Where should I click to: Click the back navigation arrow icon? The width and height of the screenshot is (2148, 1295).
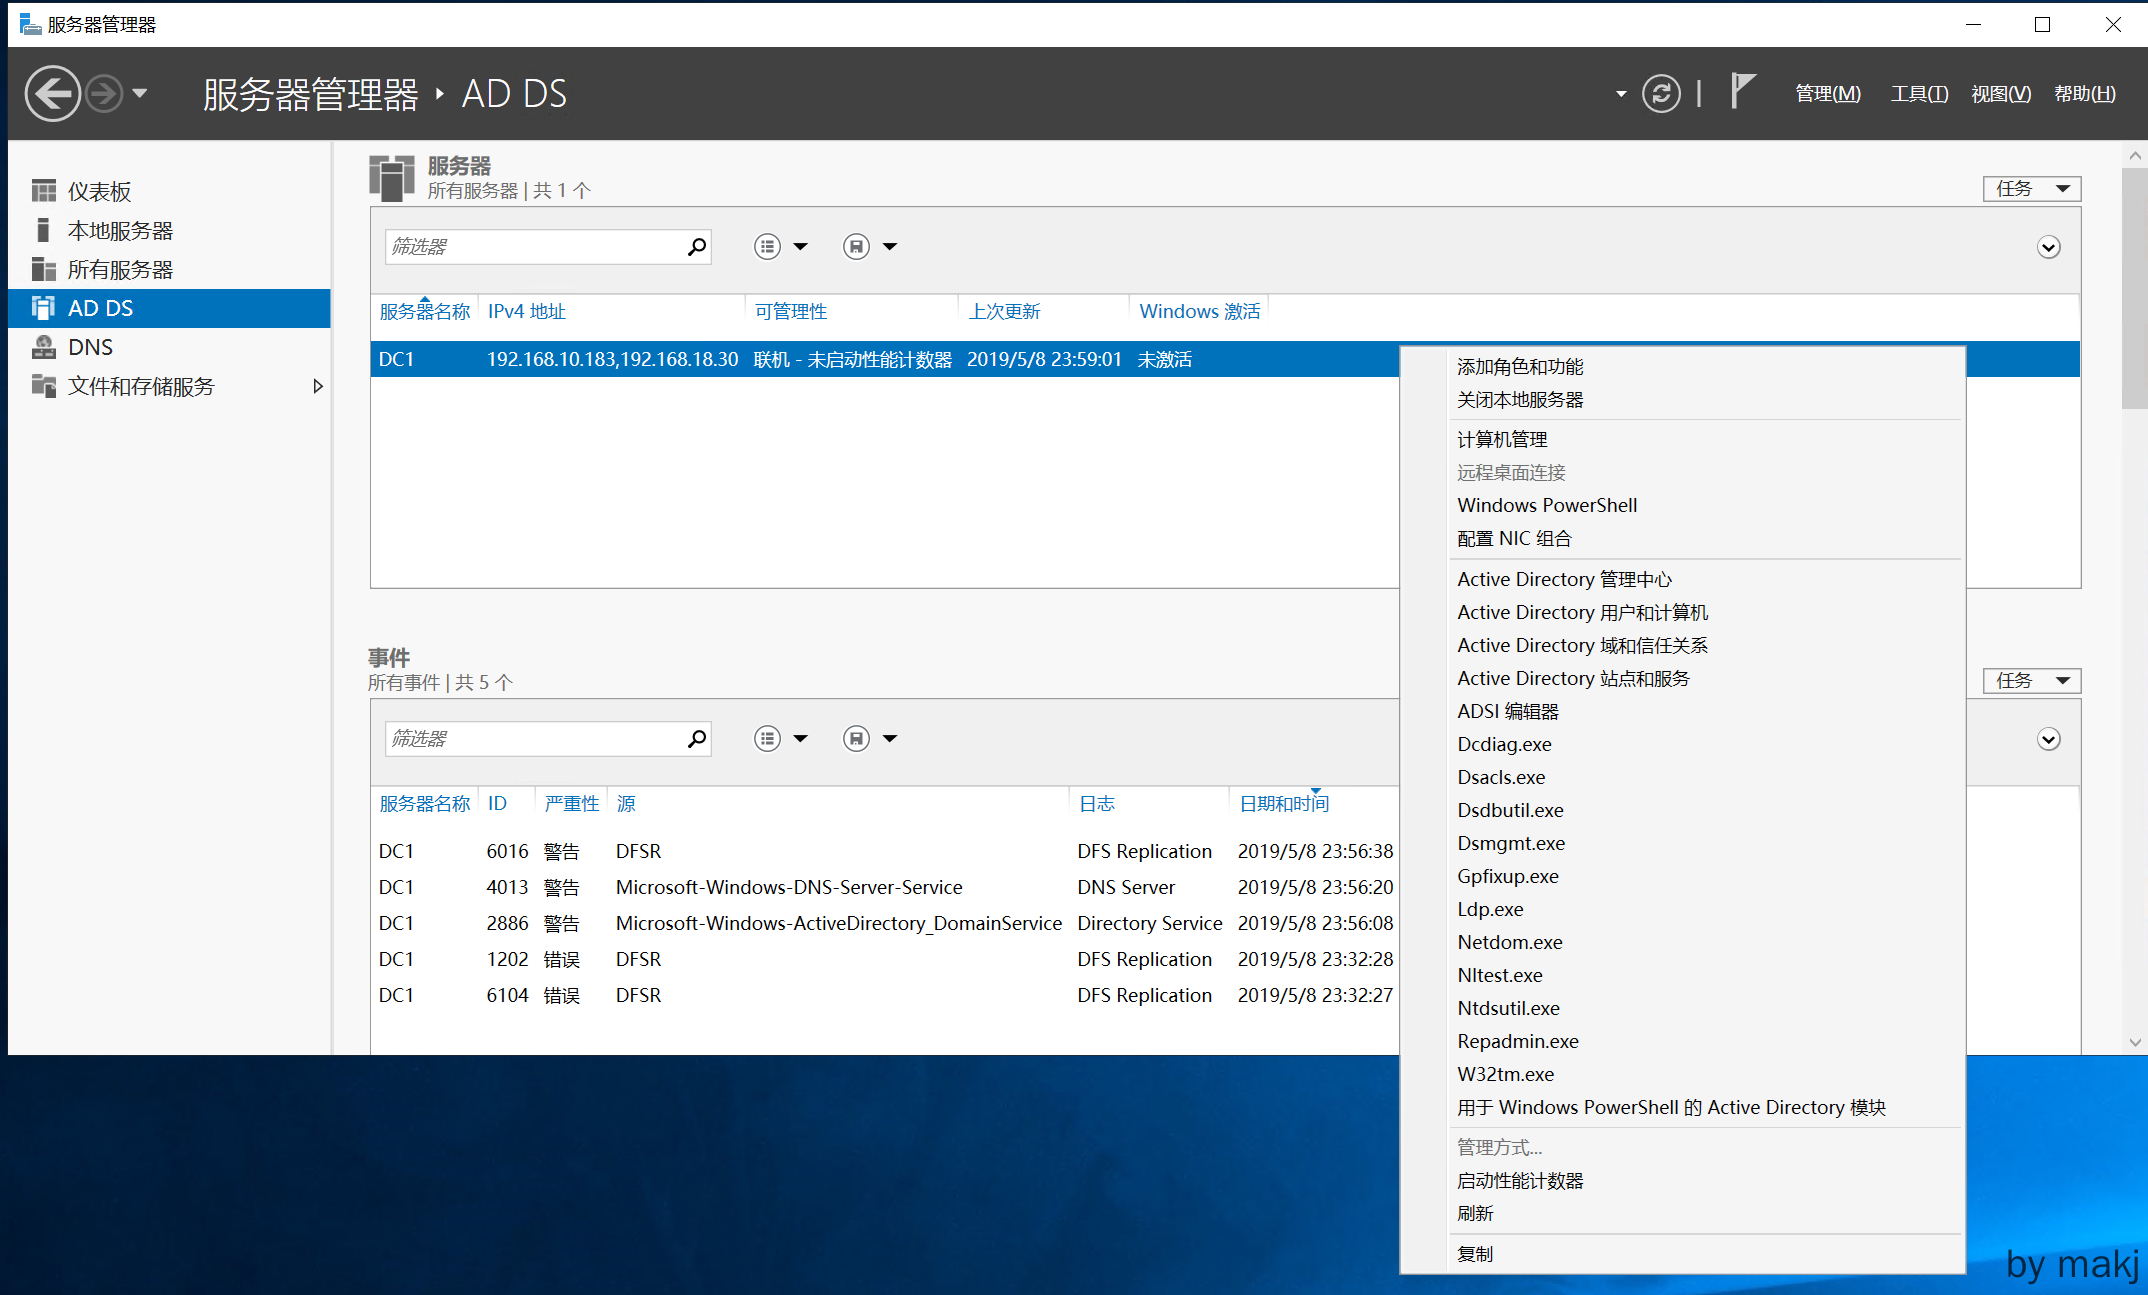pyautogui.click(x=52, y=94)
